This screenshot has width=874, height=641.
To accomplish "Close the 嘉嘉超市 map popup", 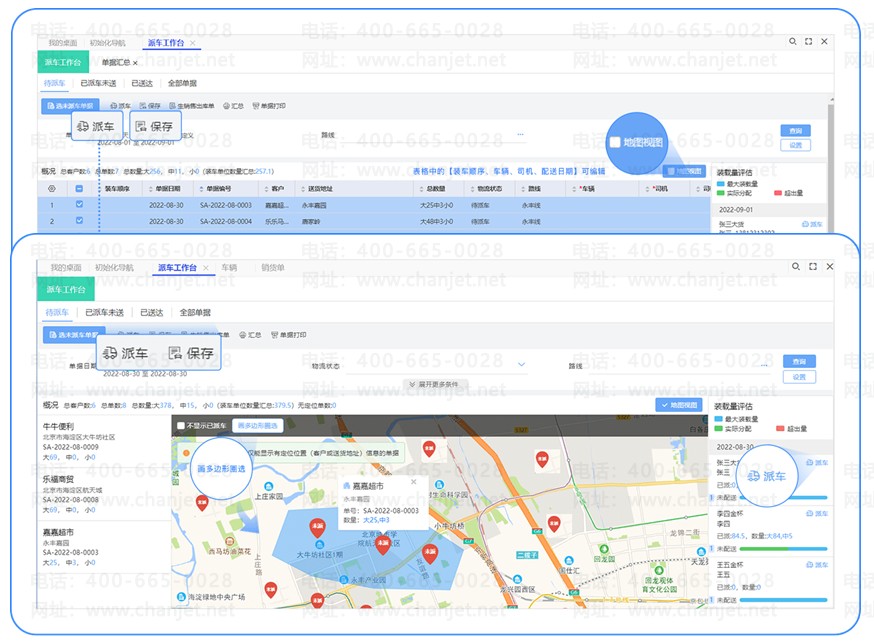I will pos(414,482).
